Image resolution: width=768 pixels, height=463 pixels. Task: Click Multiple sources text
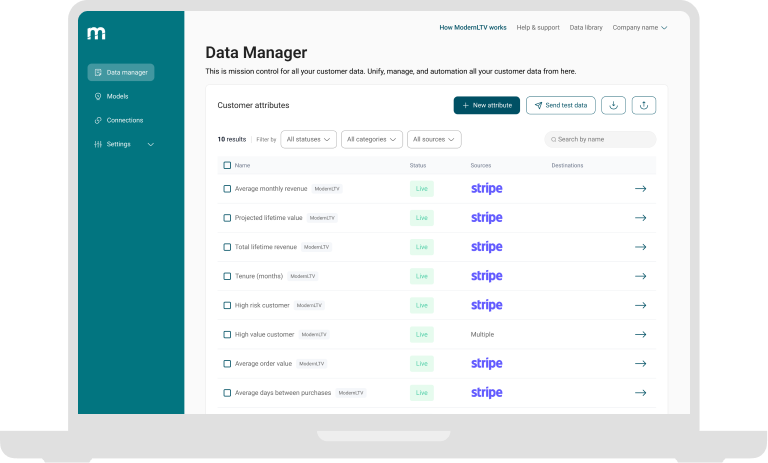point(482,335)
